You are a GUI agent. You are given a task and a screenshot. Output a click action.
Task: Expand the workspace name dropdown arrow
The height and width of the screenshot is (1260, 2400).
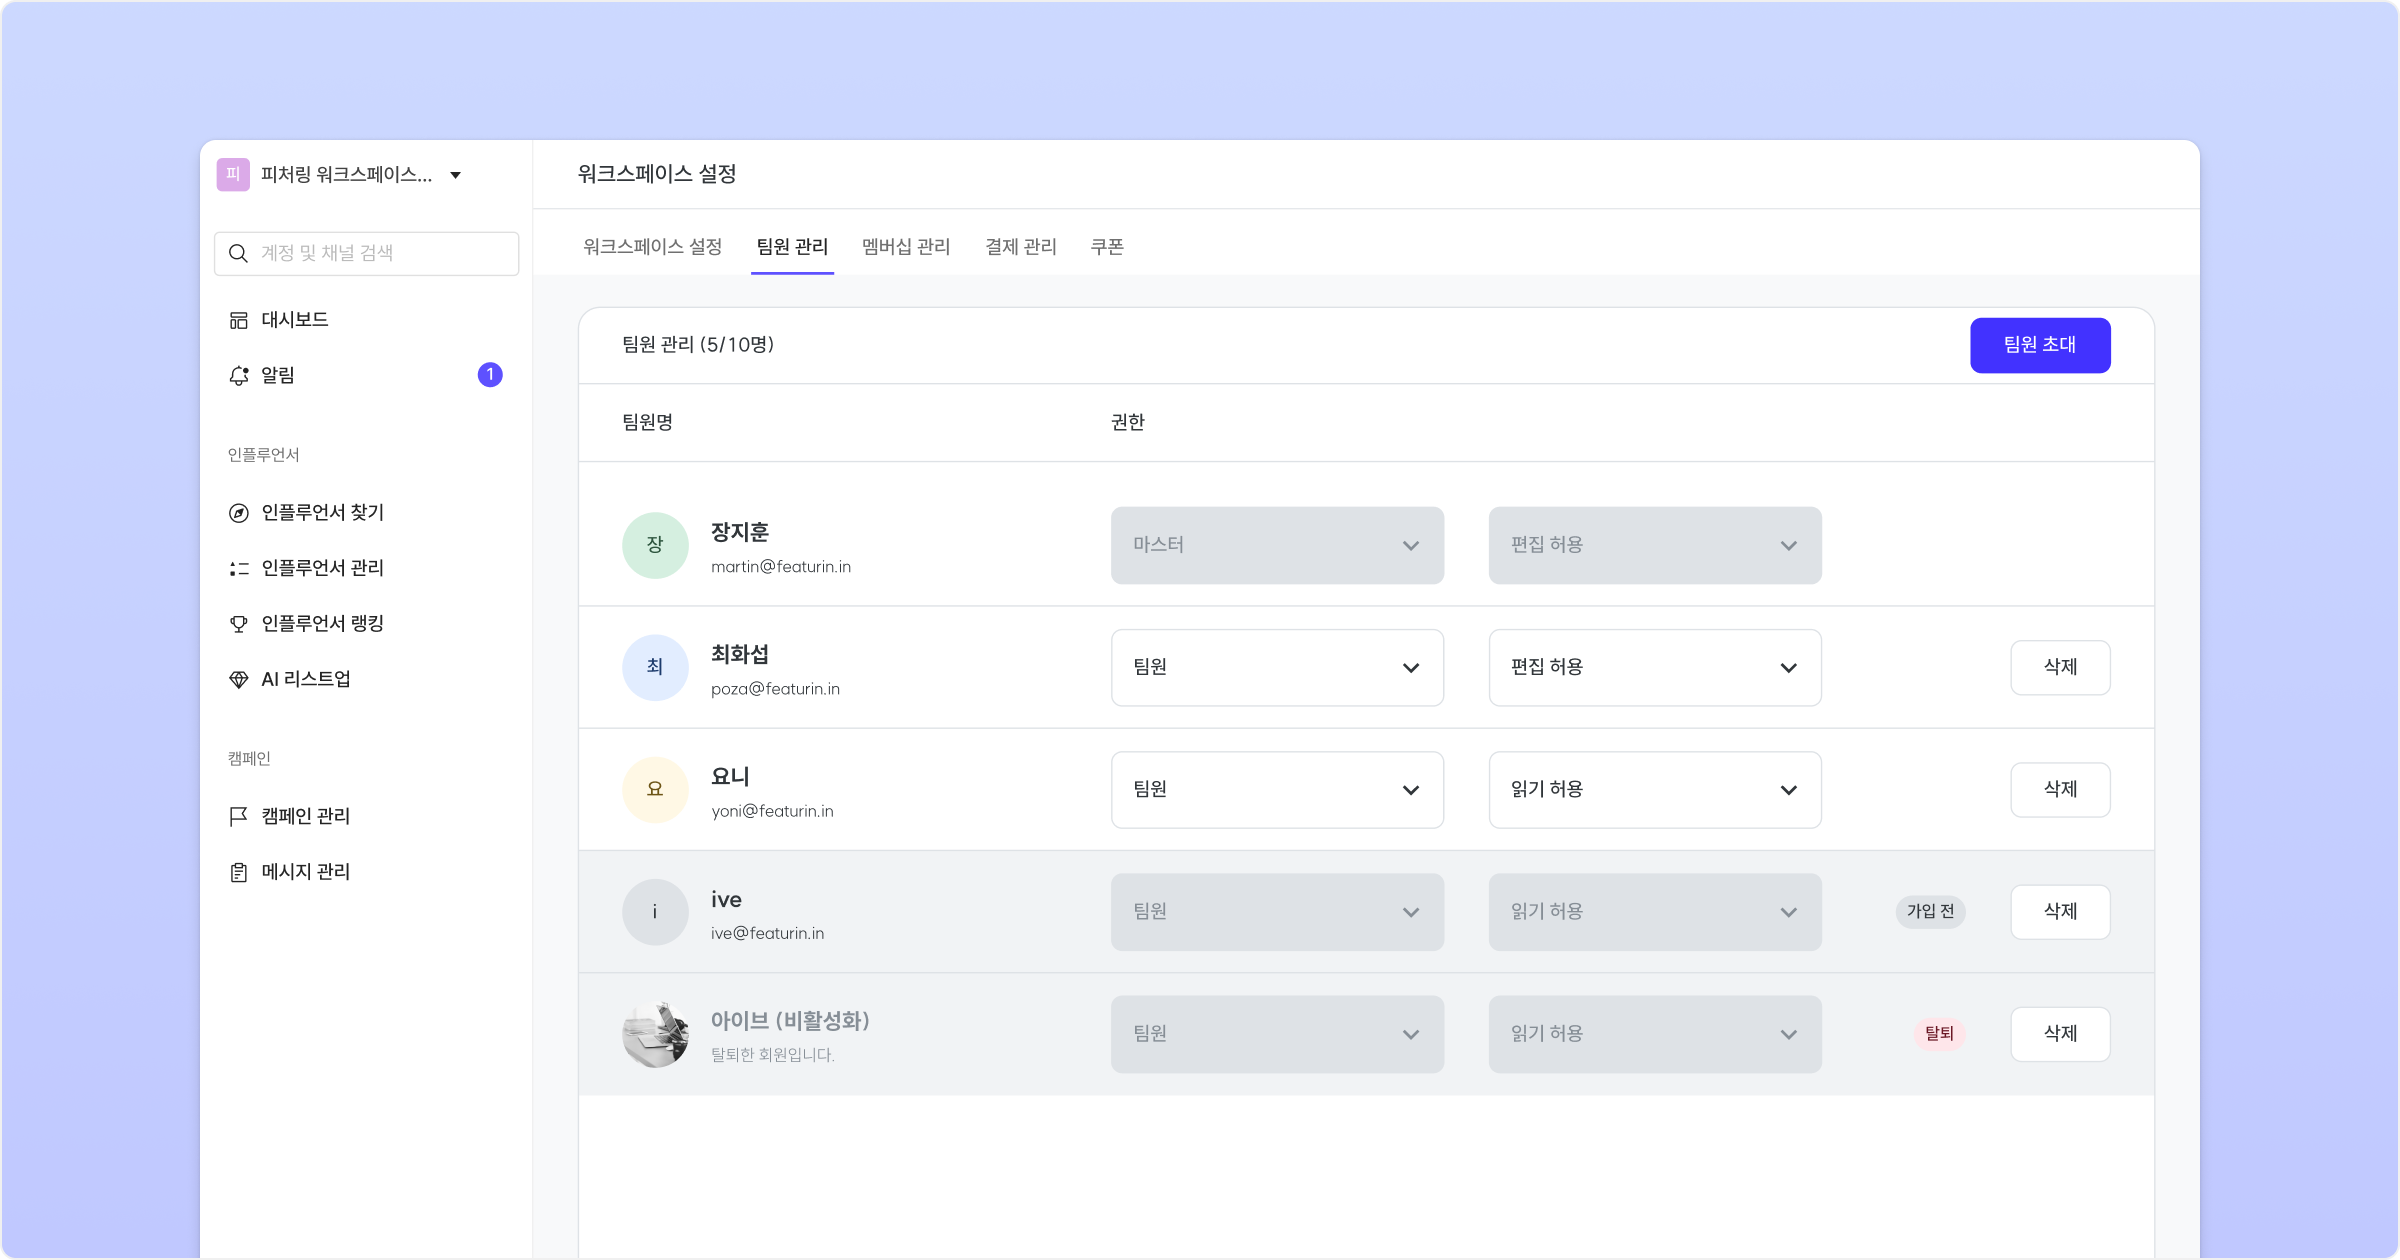pos(456,175)
